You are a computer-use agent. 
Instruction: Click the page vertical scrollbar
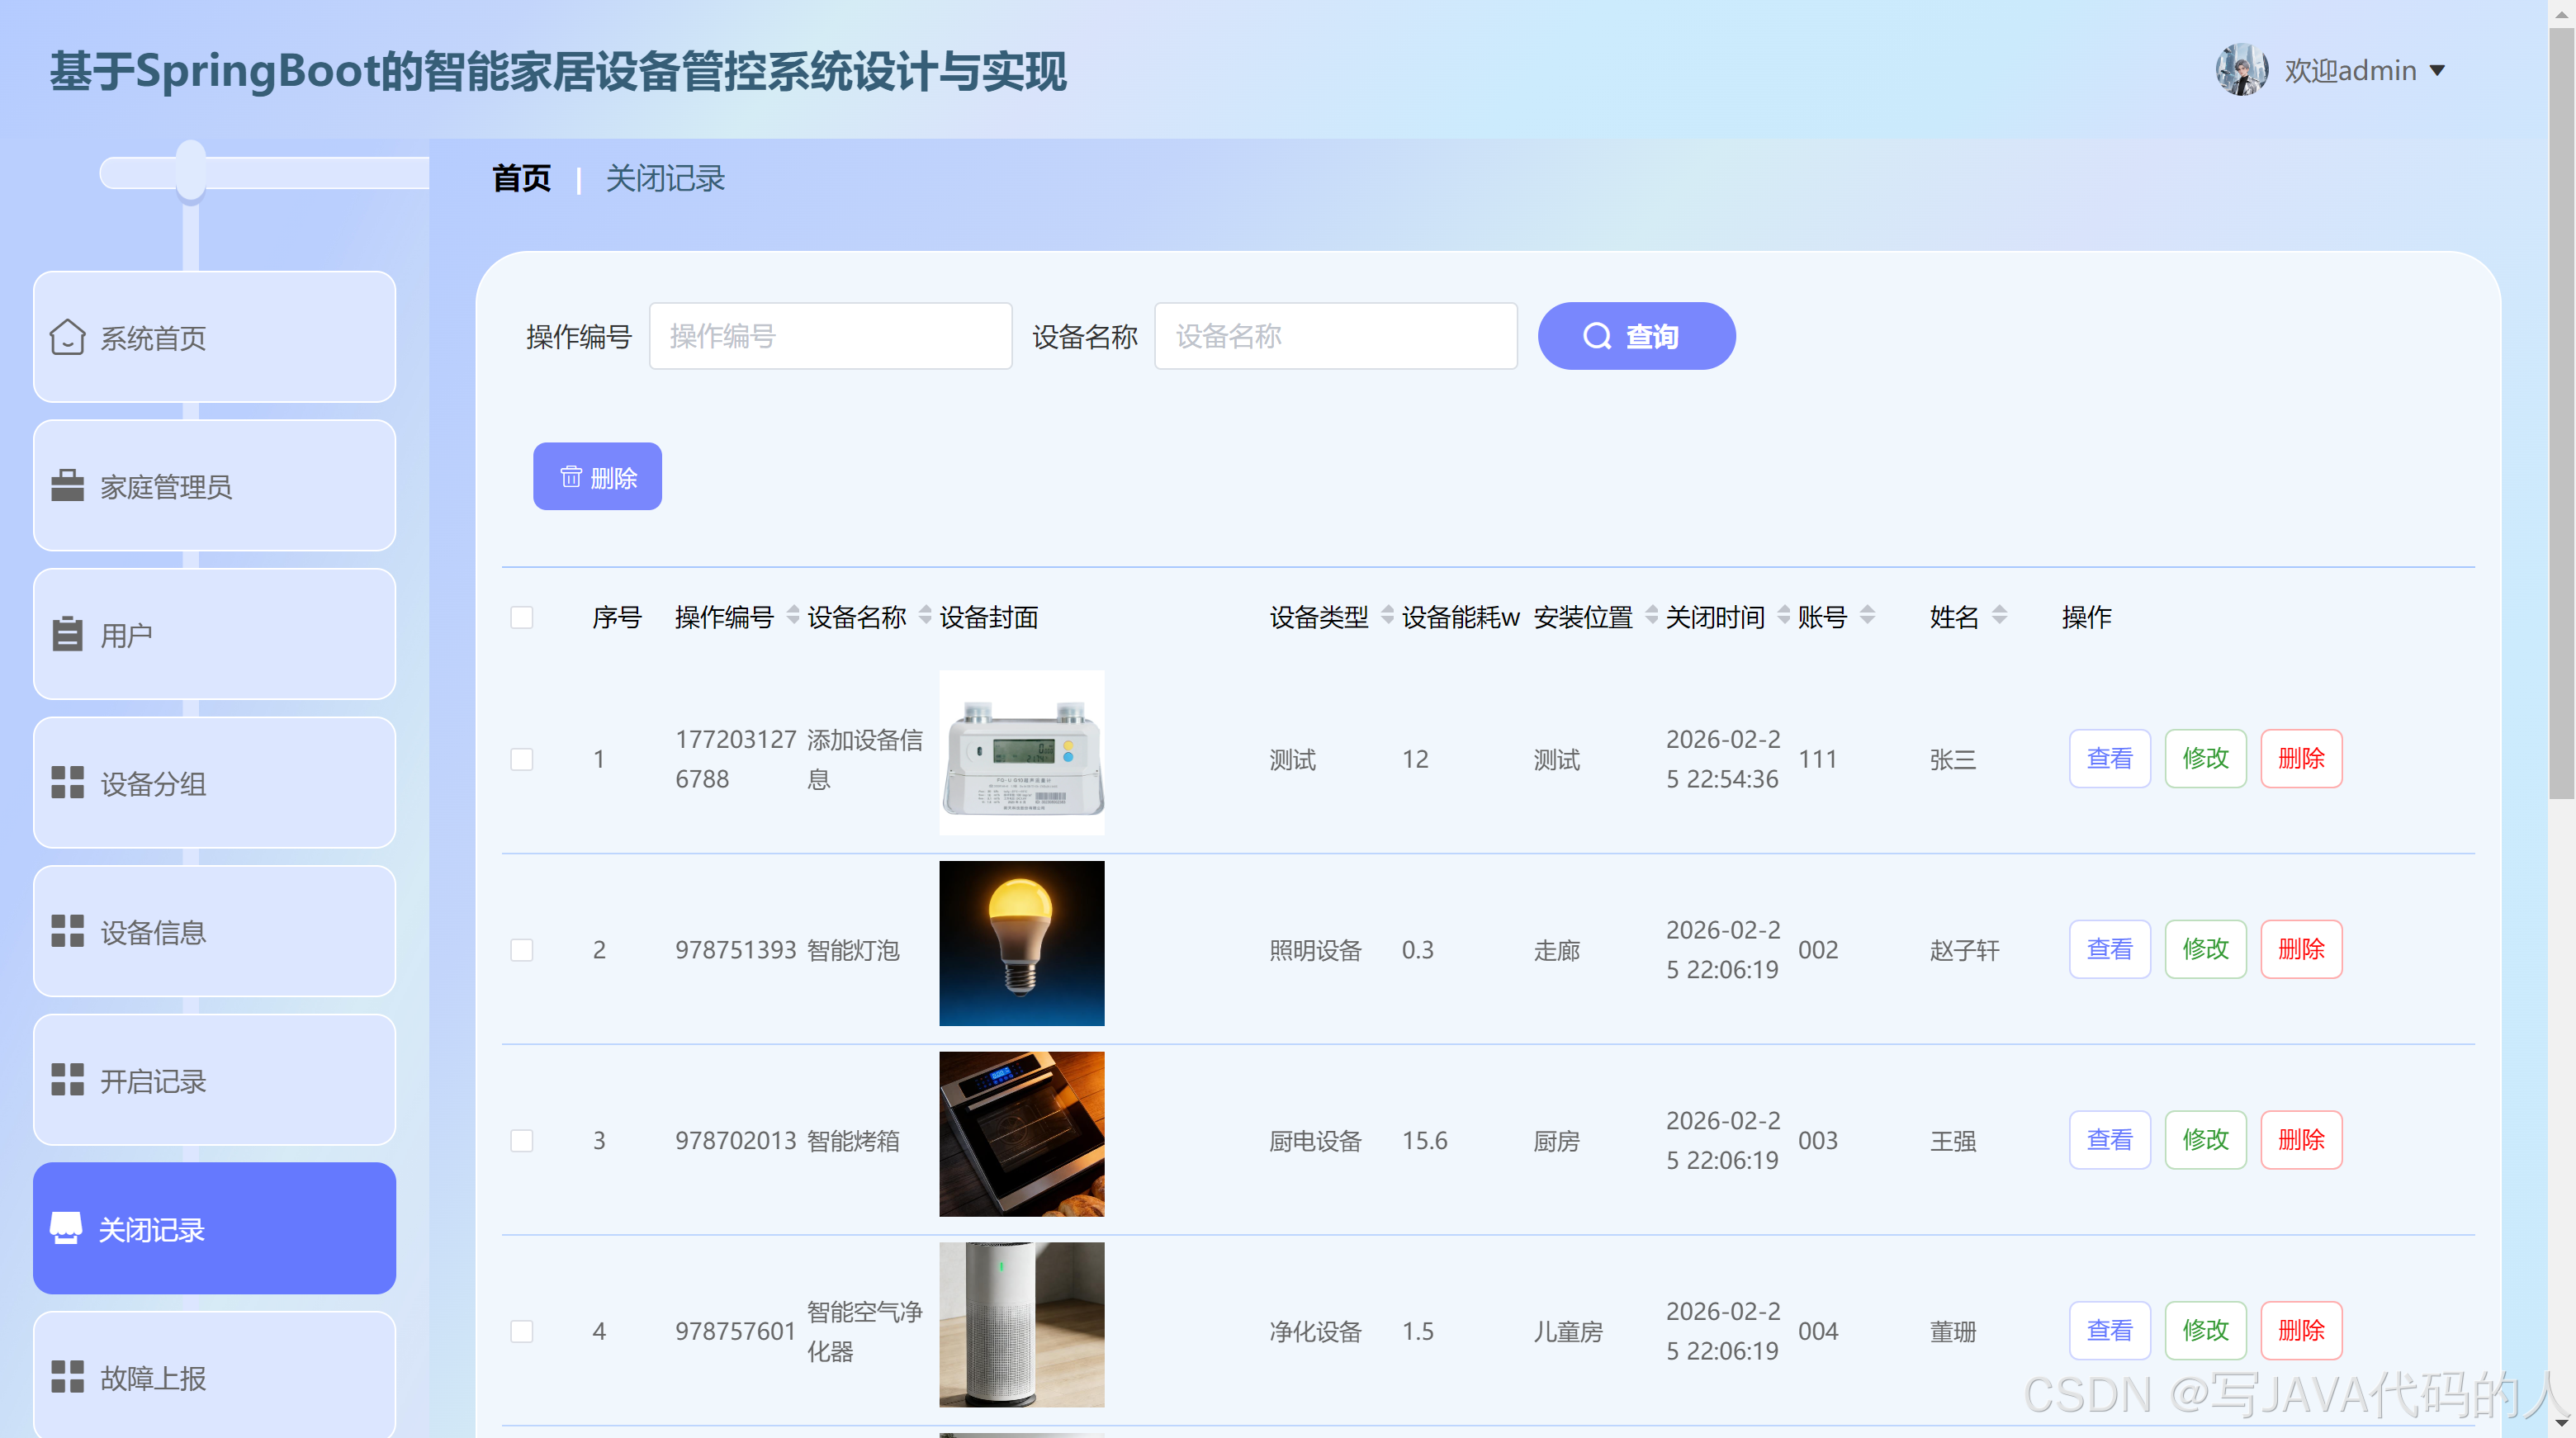pyautogui.click(x=2561, y=413)
